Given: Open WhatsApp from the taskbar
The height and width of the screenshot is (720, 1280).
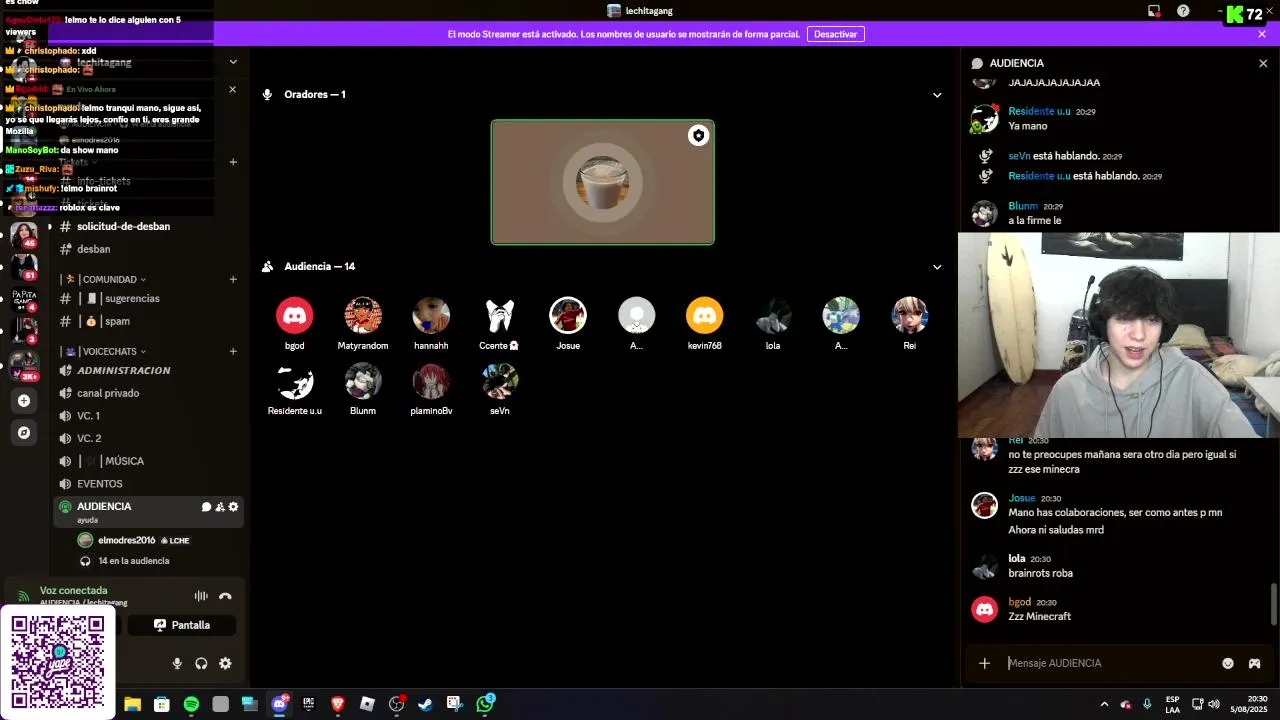Looking at the screenshot, I should 484,704.
